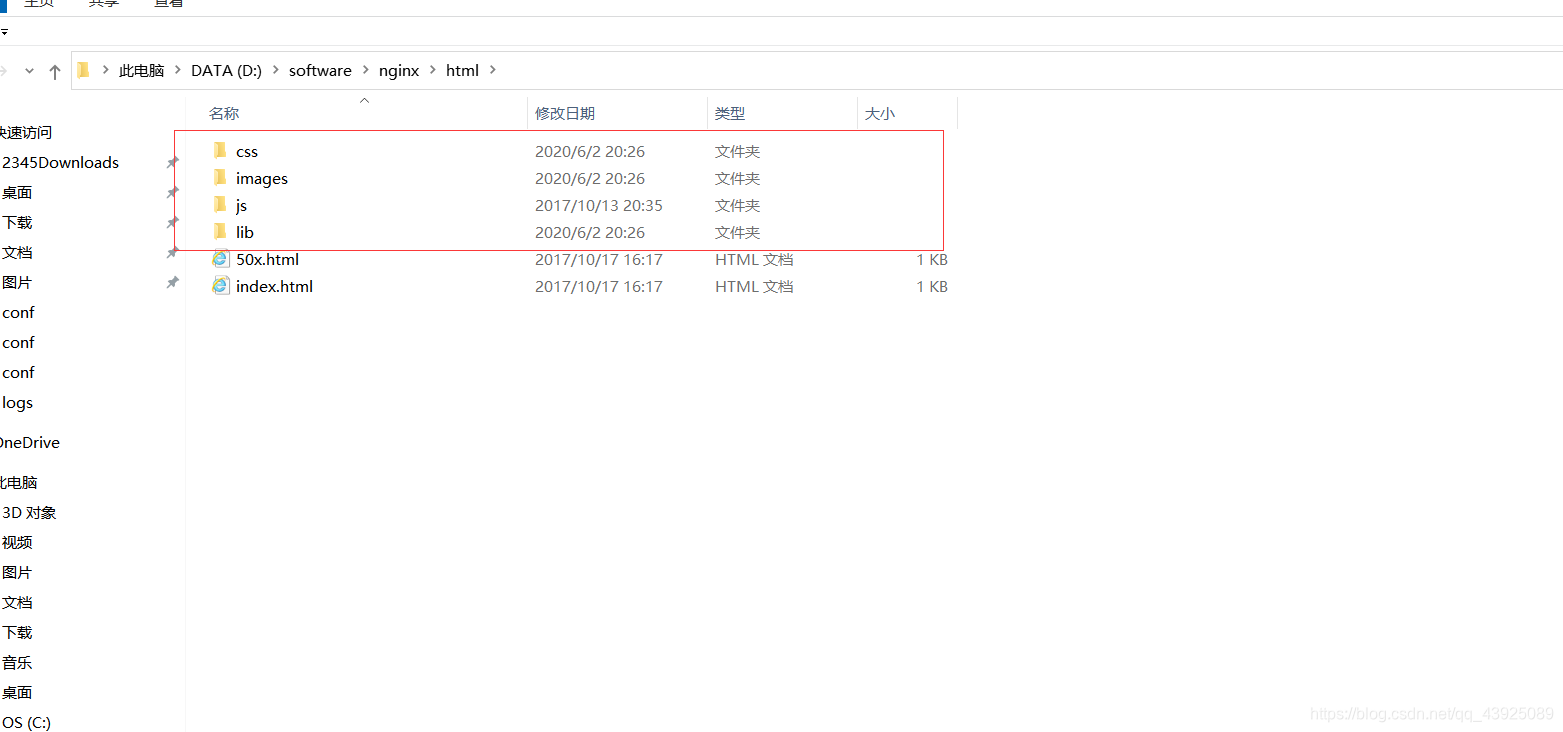This screenshot has width=1563, height=732.
Task: Navigate to the software breadcrumb
Action: point(320,71)
